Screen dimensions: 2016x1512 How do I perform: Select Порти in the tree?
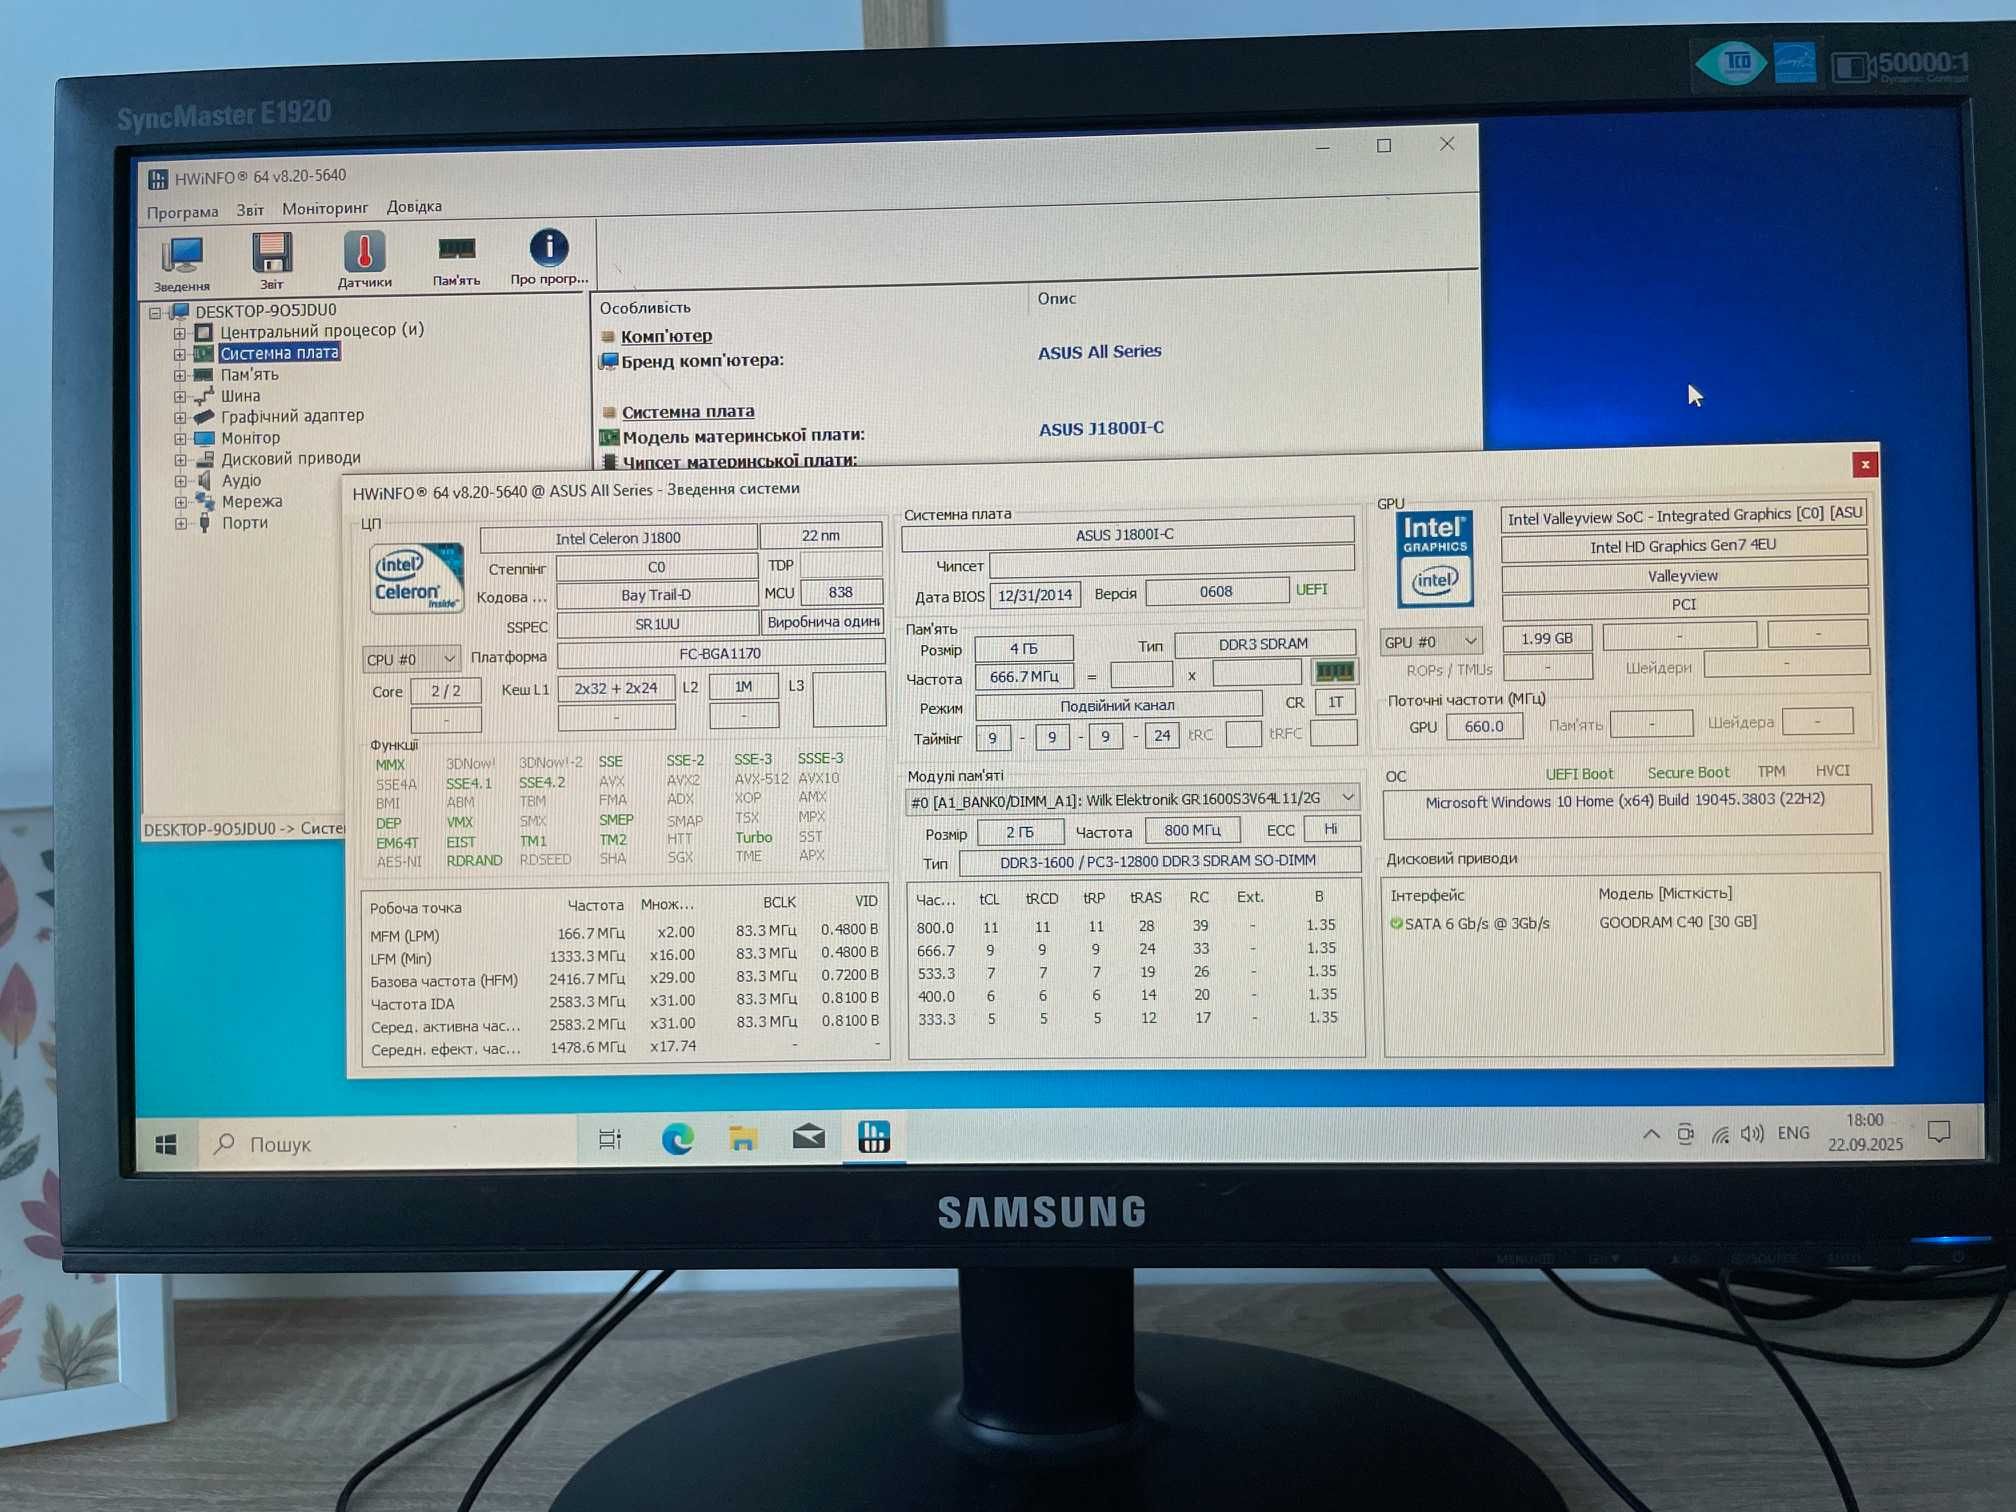pyautogui.click(x=244, y=523)
